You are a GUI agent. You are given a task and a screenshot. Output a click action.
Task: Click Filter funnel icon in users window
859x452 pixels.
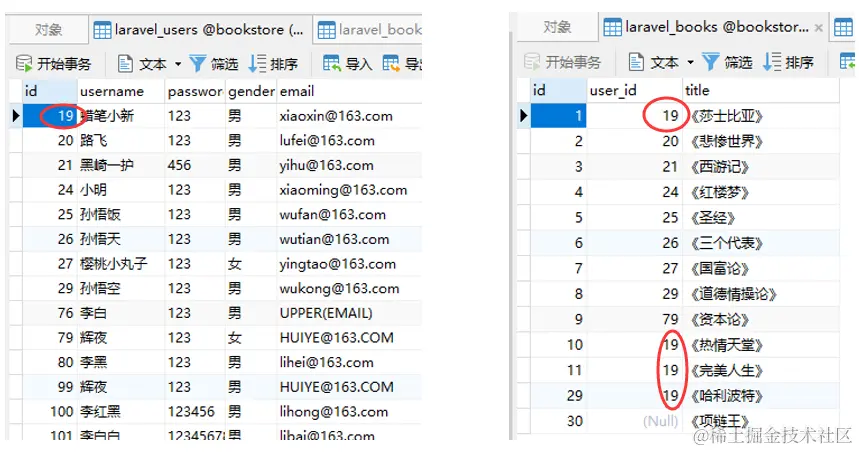198,64
